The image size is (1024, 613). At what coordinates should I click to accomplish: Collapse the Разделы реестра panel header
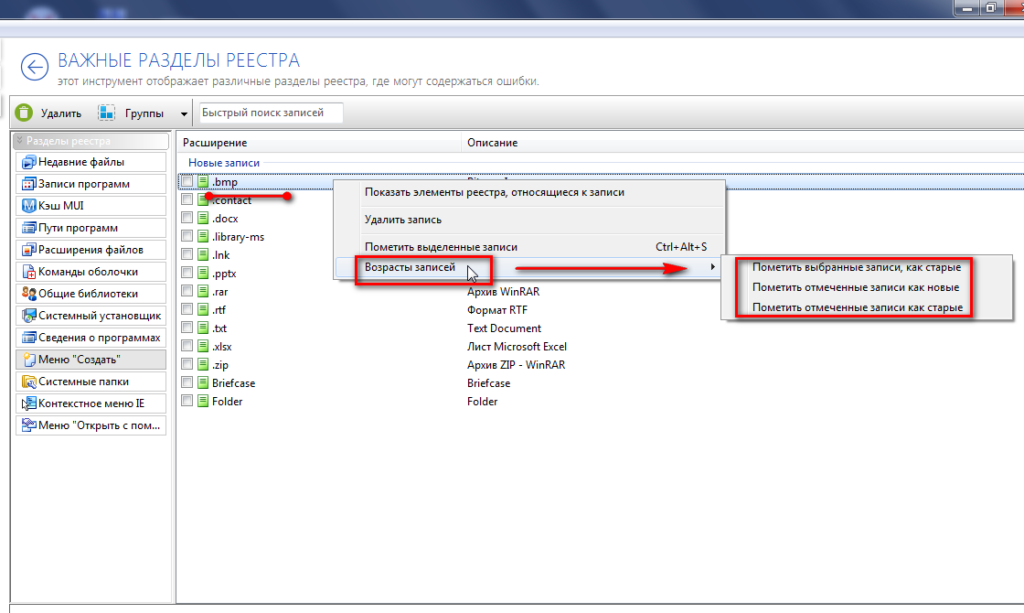(20, 141)
